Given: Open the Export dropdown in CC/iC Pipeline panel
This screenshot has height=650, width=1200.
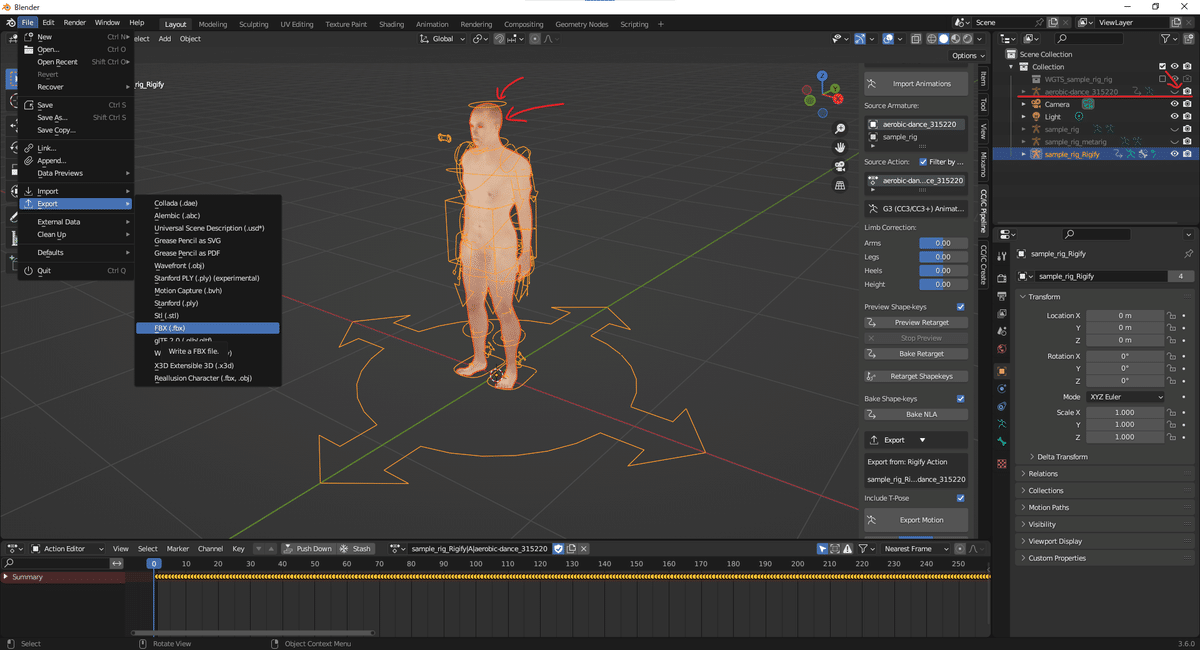Looking at the screenshot, I should 916,440.
